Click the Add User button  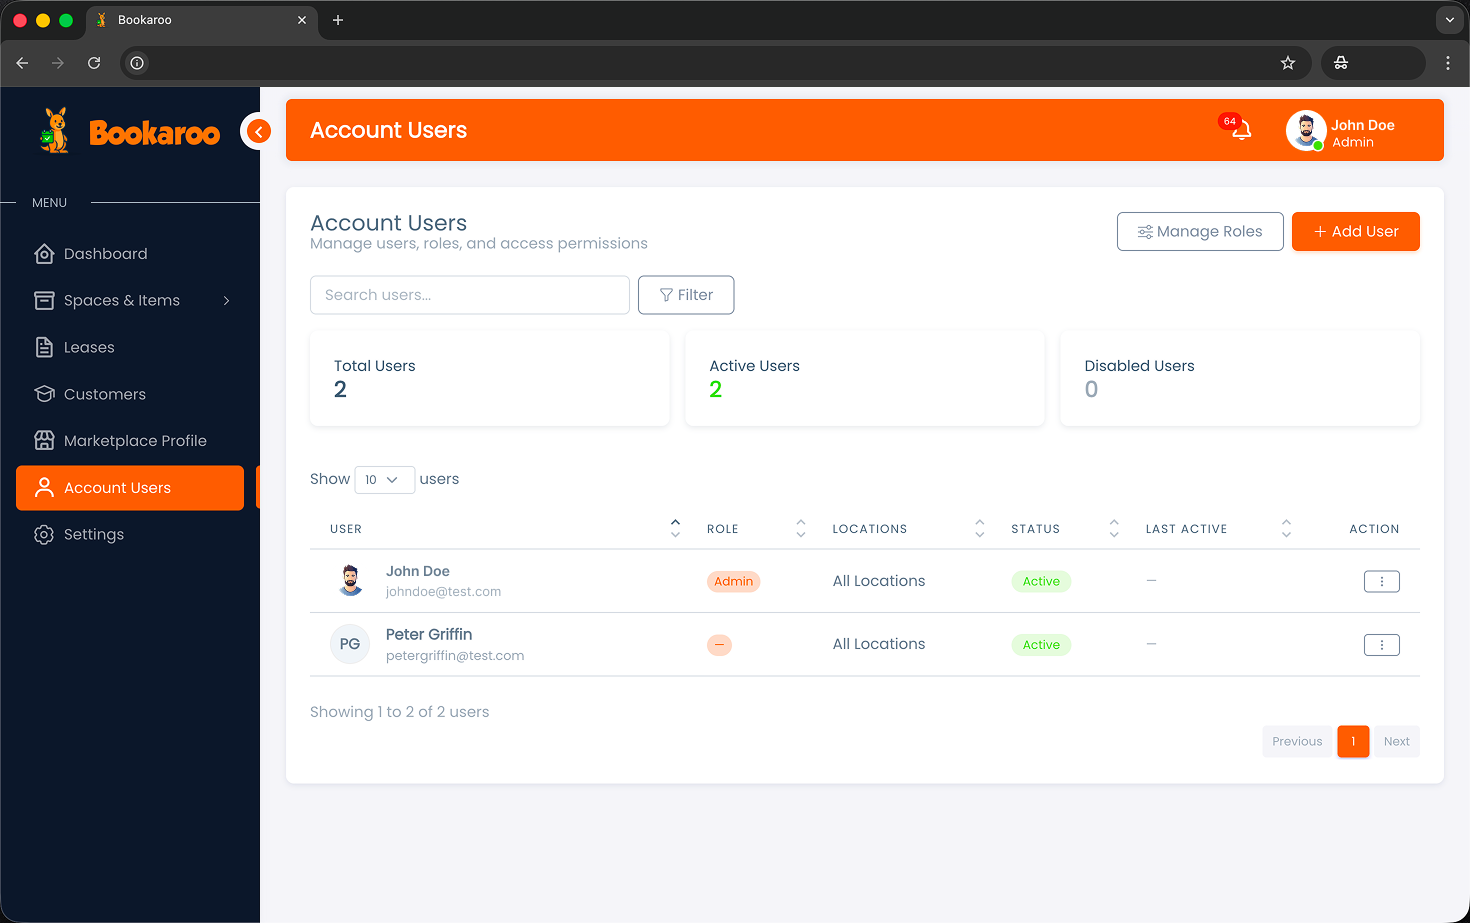1355,232
